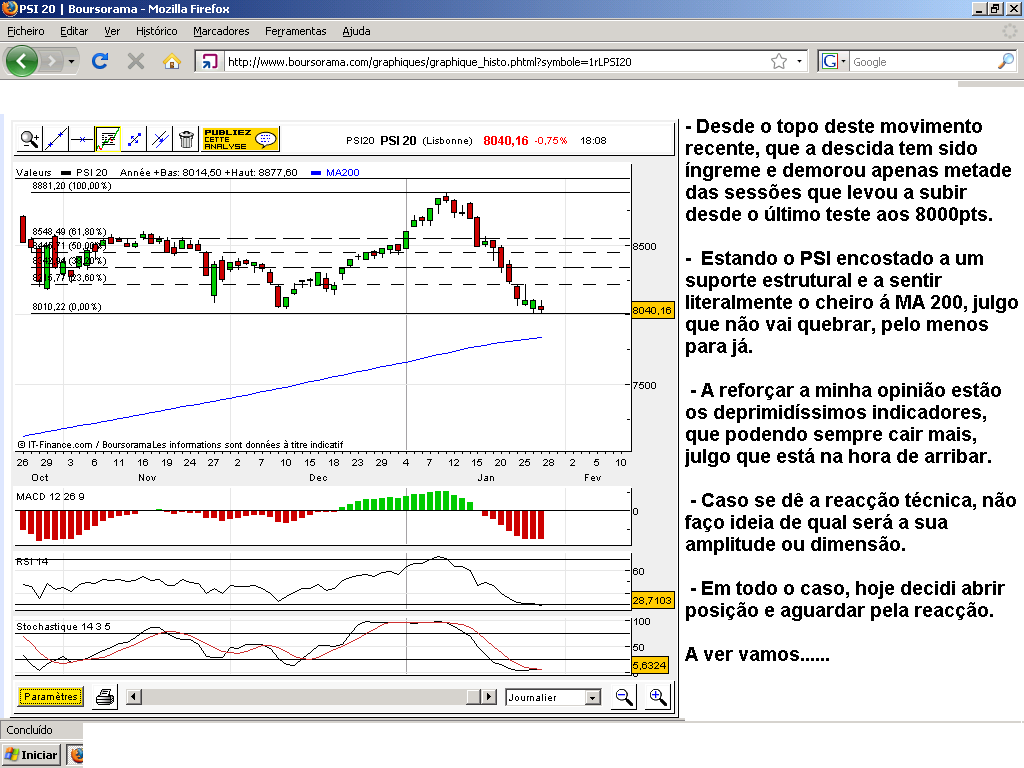
Task: Click the trash can delete icon
Action: pos(186,139)
